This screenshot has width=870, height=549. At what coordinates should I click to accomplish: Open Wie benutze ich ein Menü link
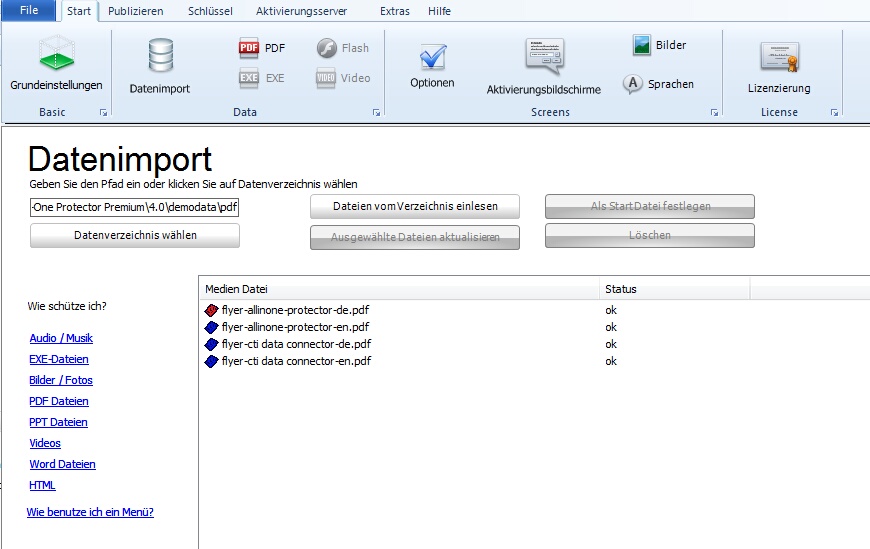point(90,512)
